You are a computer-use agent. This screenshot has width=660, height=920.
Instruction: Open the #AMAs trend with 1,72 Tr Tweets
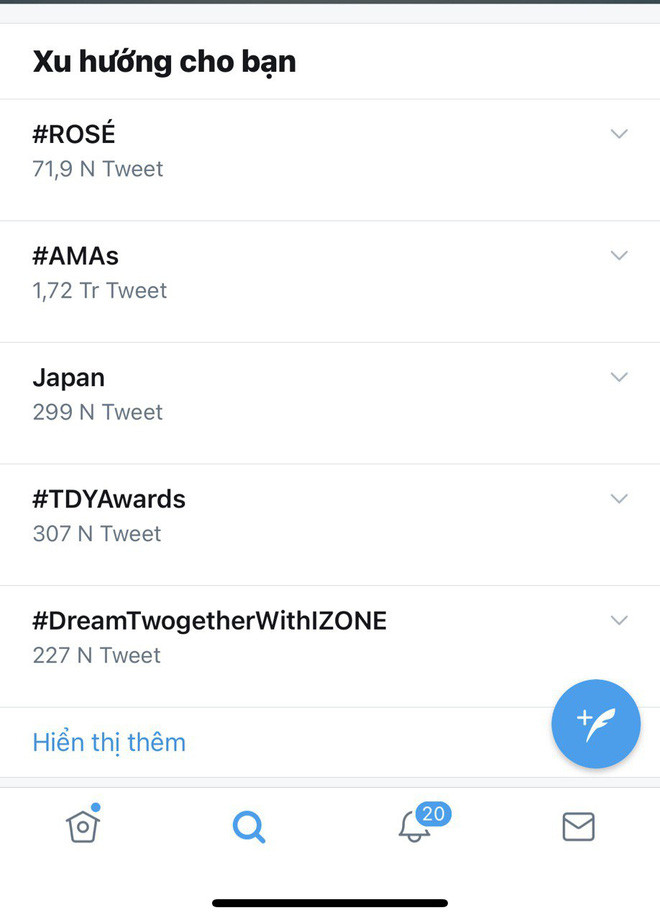pos(76,255)
